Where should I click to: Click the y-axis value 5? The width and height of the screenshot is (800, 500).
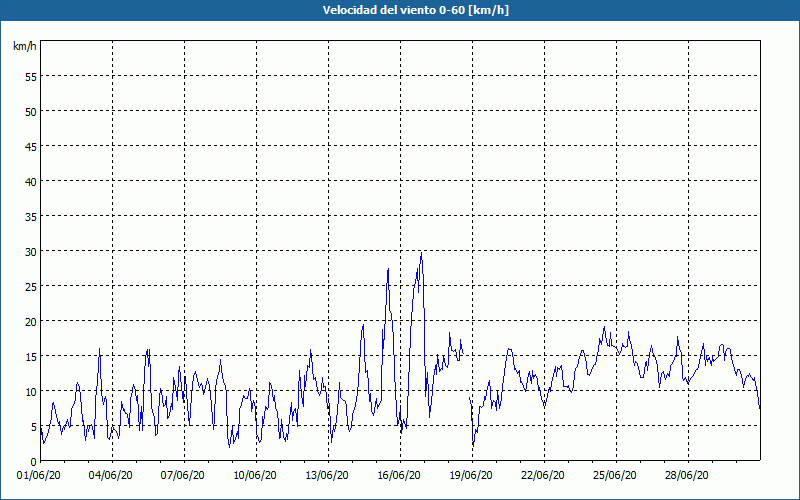click(34, 427)
